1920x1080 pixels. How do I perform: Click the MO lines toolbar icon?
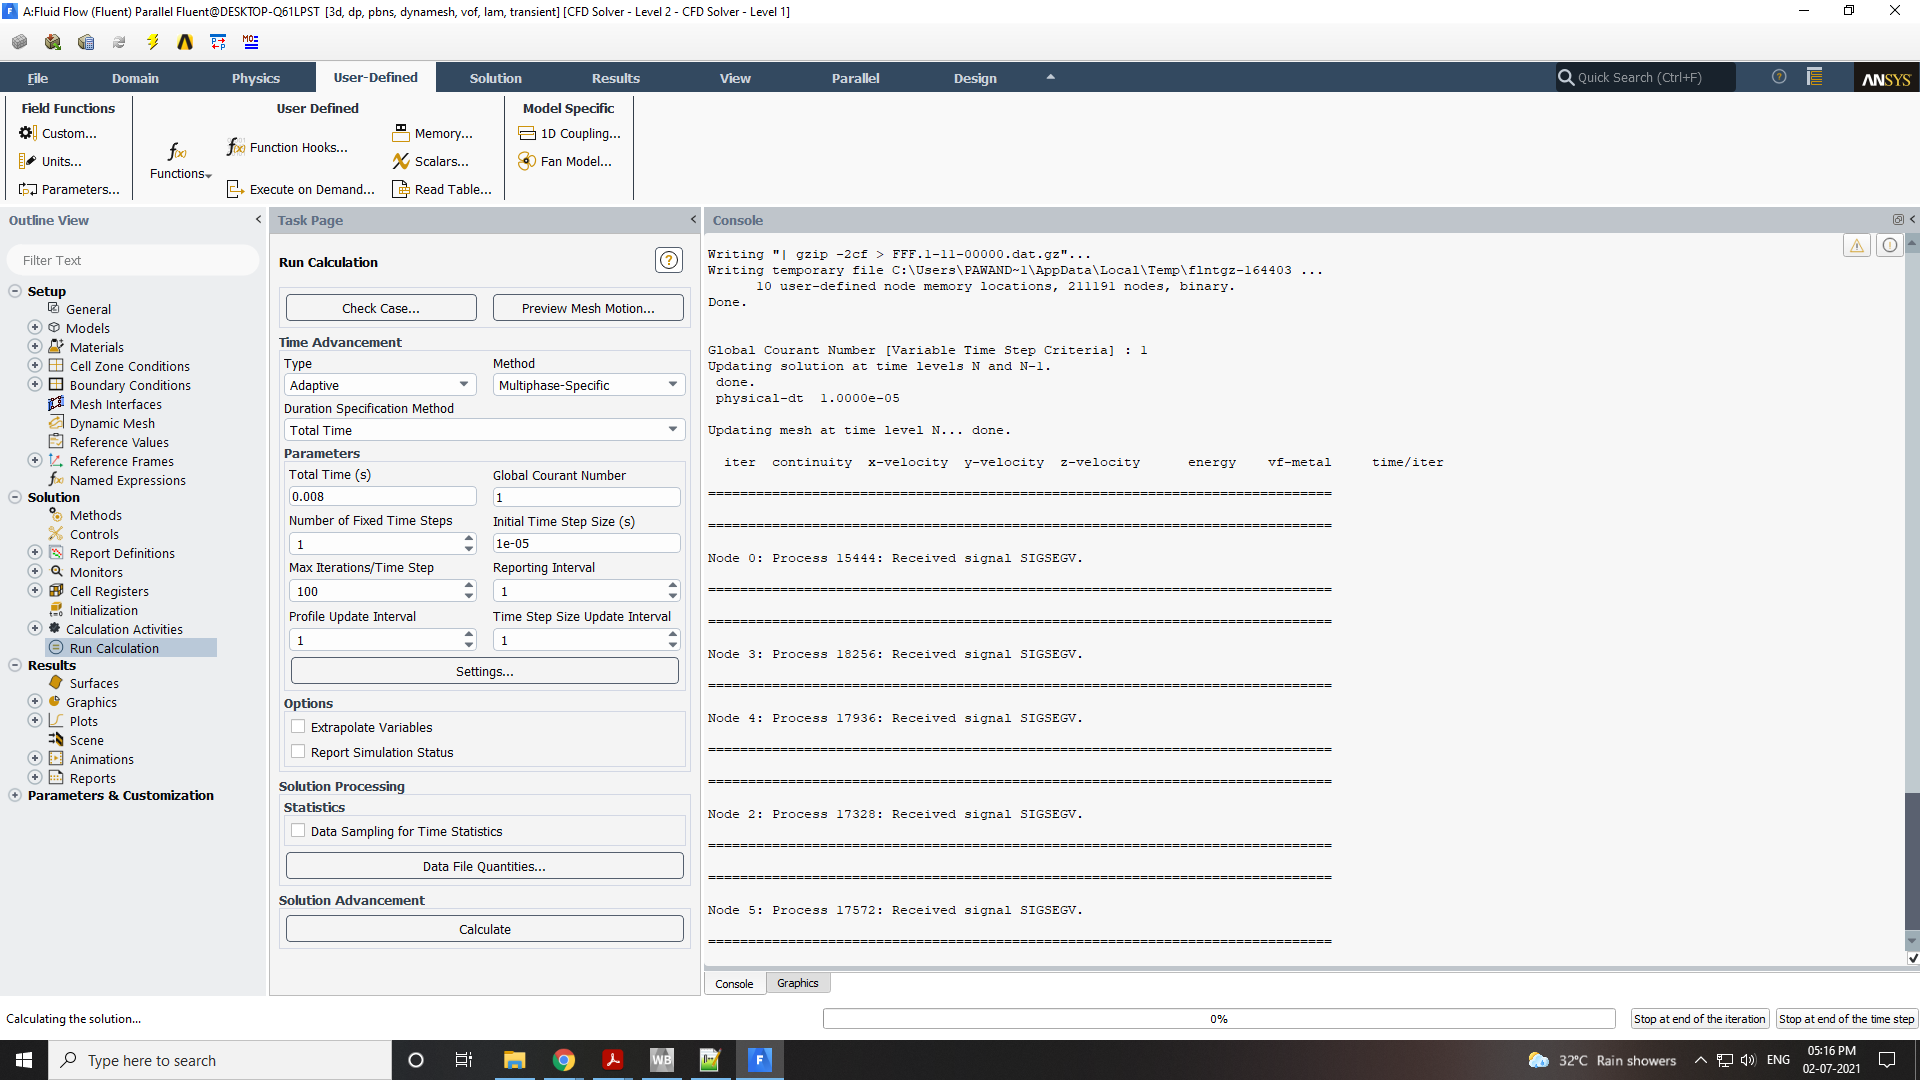[251, 42]
